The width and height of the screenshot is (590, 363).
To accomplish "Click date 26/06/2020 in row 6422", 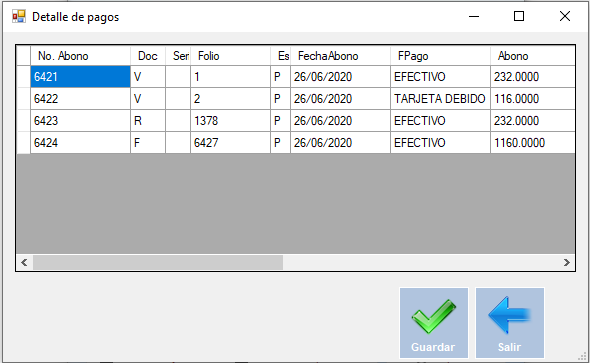I will click(340, 99).
